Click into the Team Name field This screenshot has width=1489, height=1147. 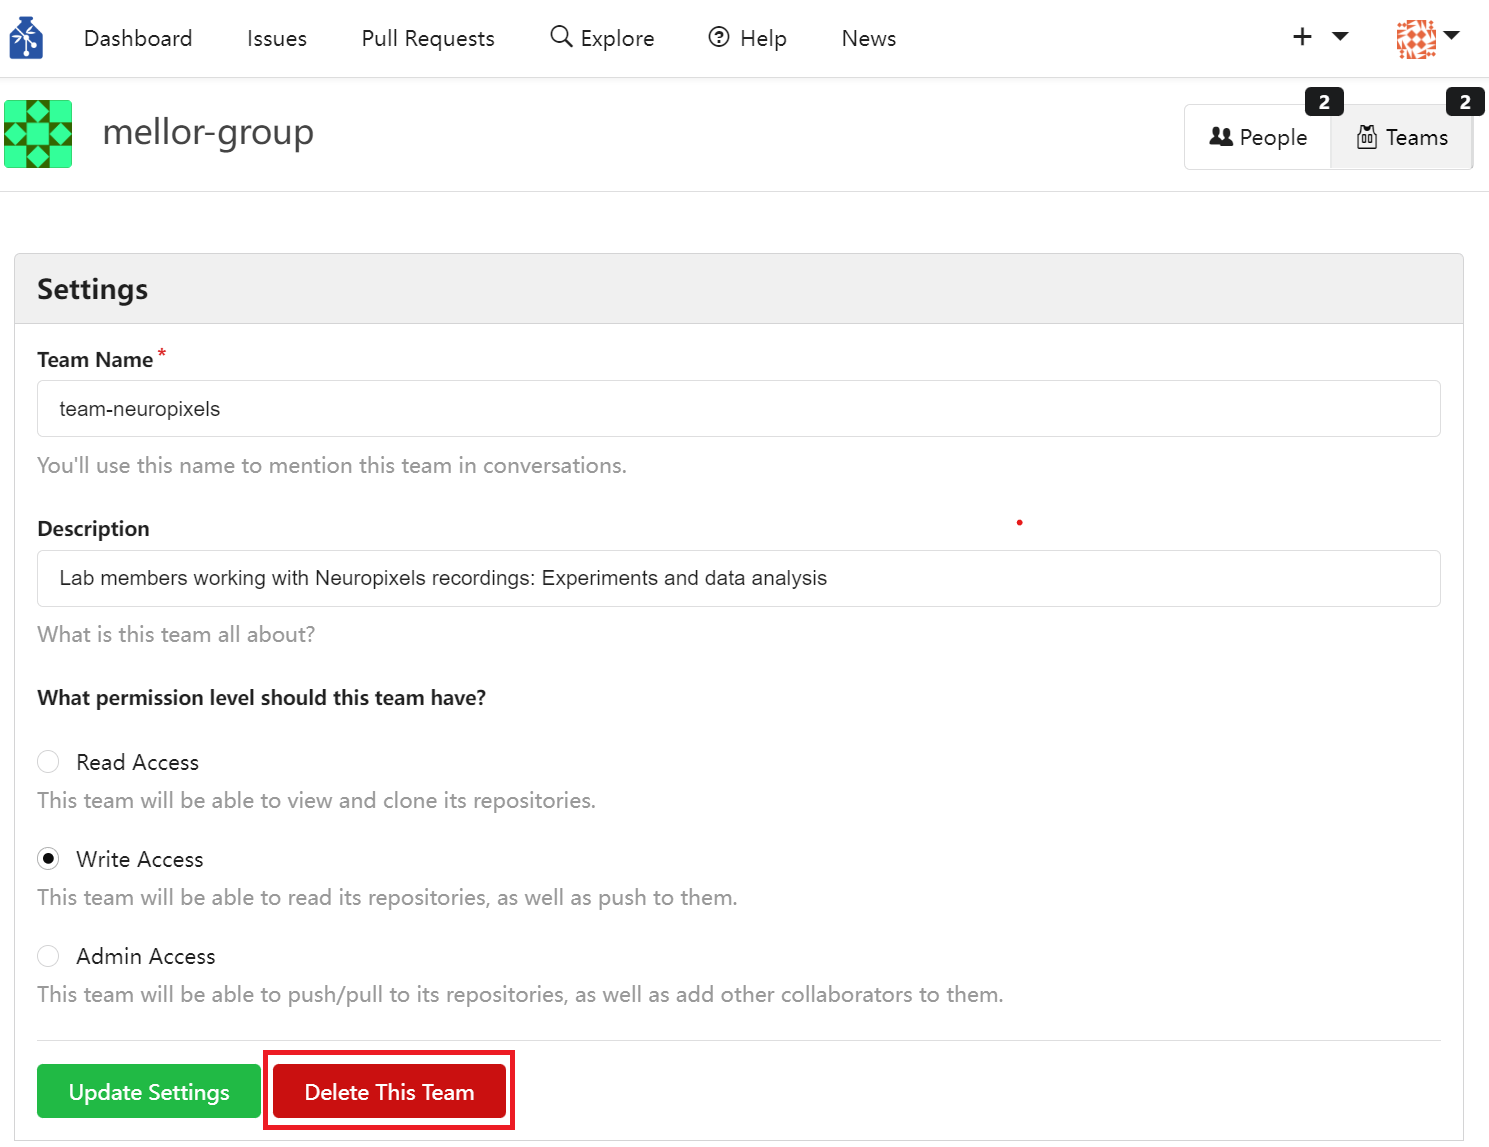(x=739, y=408)
